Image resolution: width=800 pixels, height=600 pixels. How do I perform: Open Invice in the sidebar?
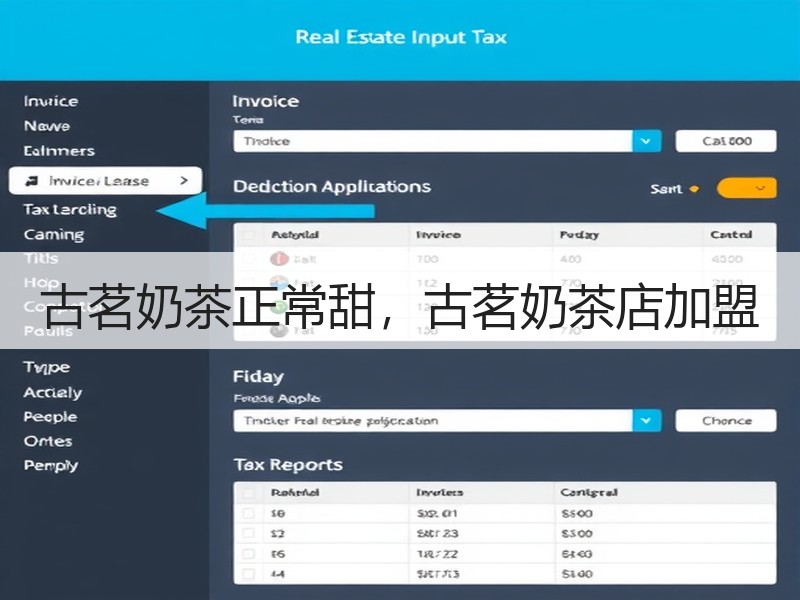click(x=51, y=101)
